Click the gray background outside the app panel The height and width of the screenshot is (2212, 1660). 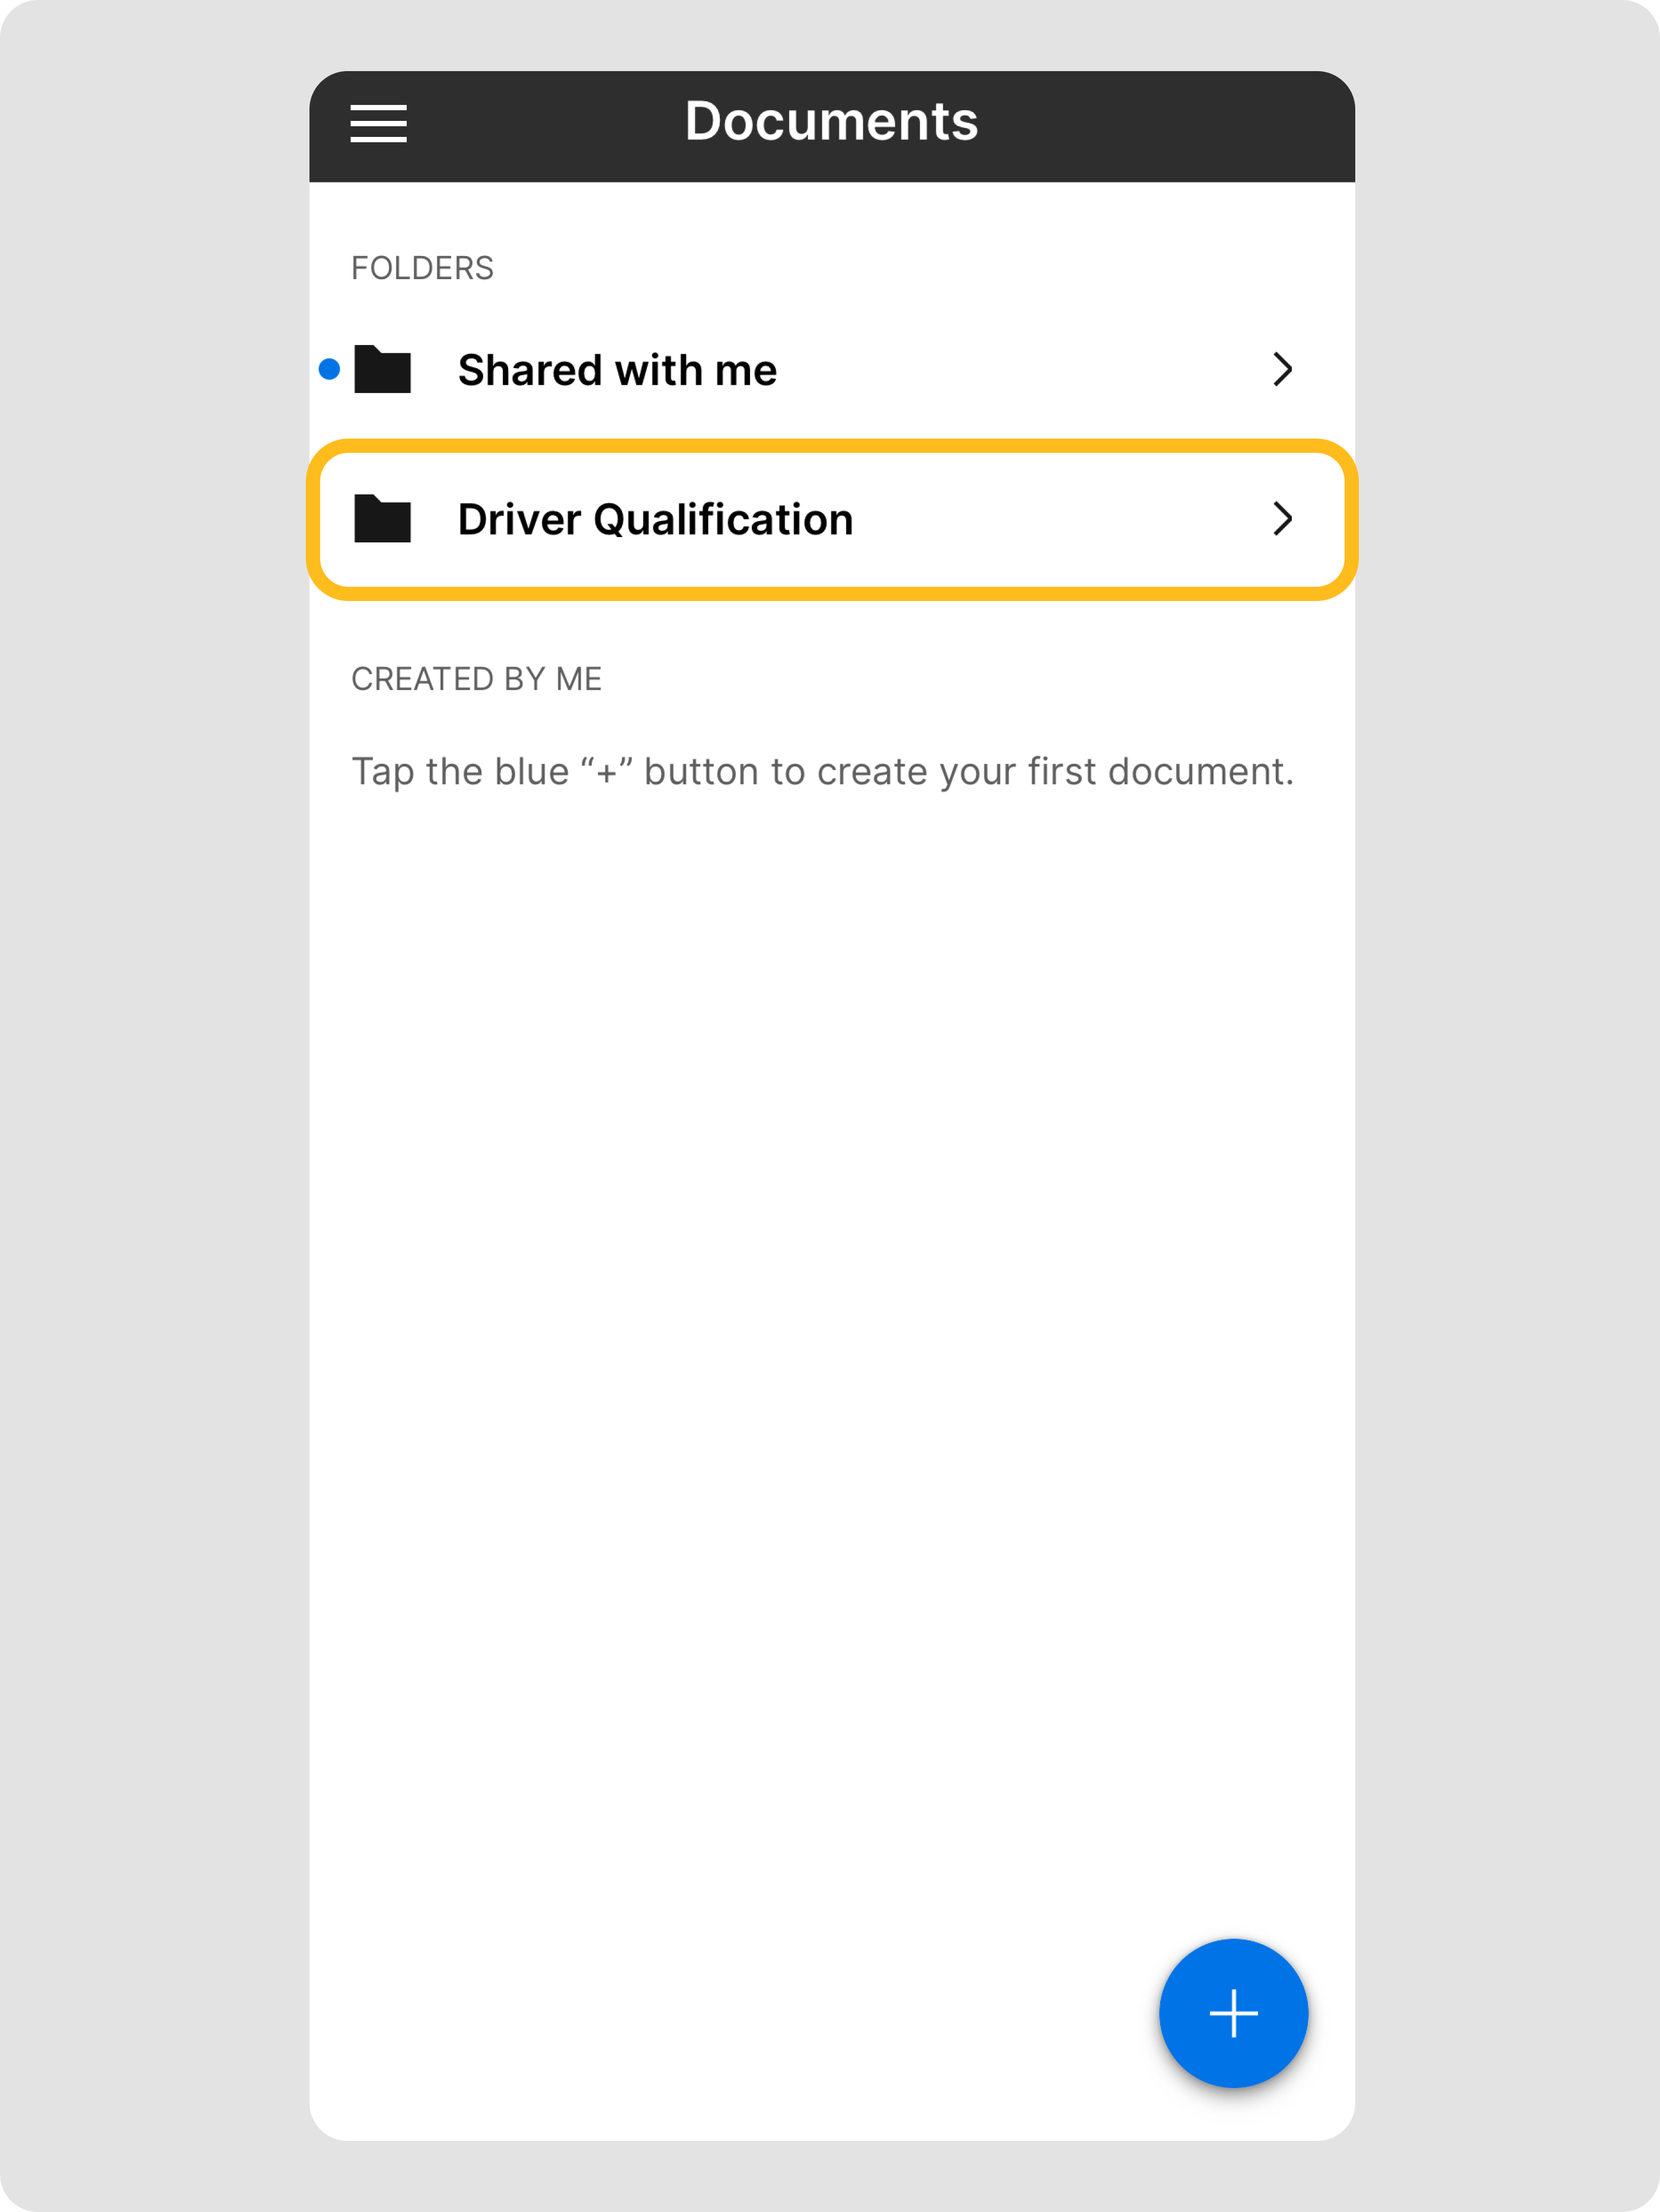click(x=150, y=1100)
